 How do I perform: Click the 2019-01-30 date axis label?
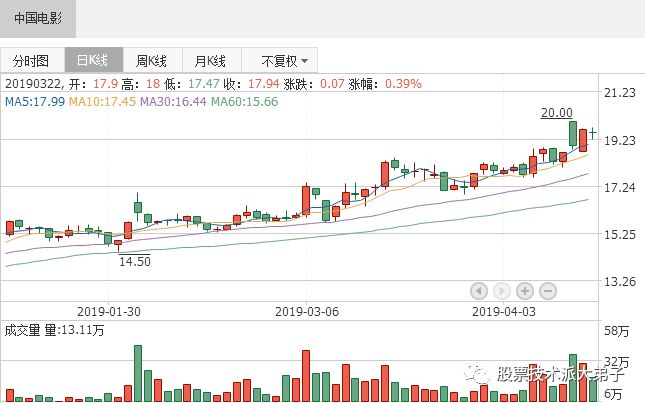109,311
